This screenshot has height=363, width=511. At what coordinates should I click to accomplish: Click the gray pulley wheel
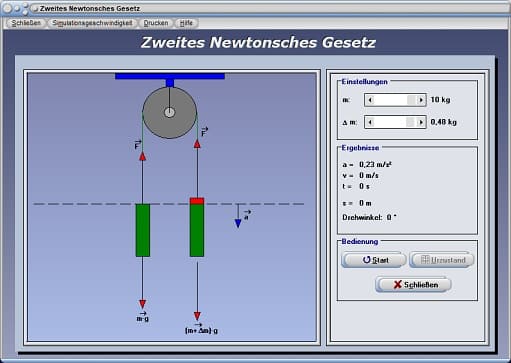tap(169, 112)
